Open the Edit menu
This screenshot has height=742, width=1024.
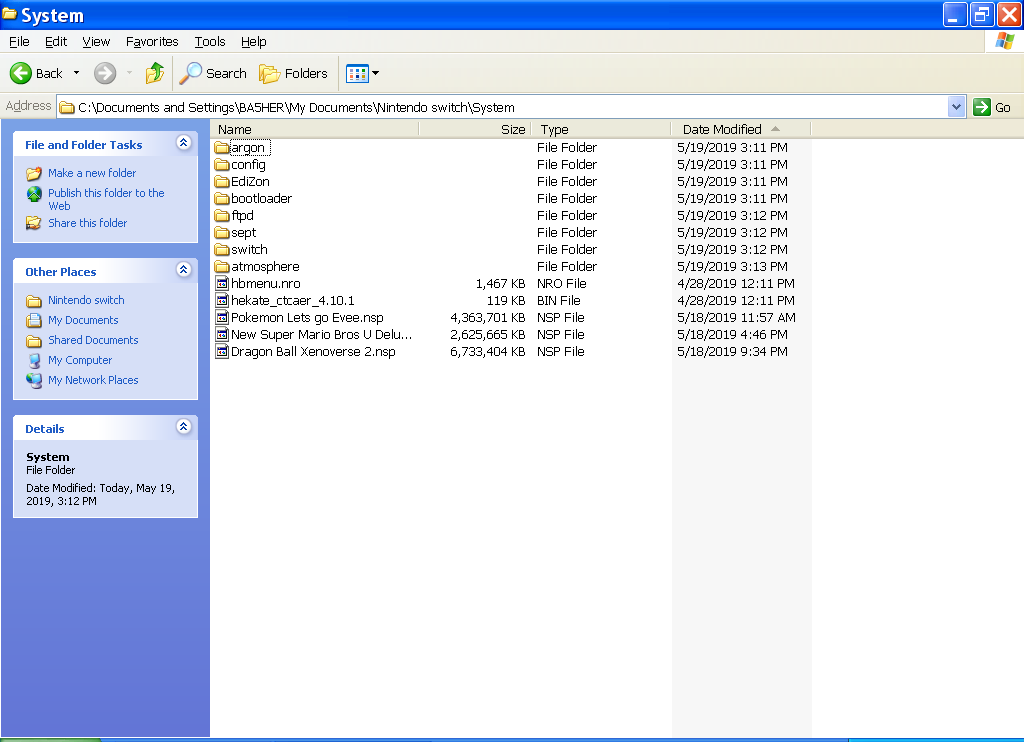(56, 42)
